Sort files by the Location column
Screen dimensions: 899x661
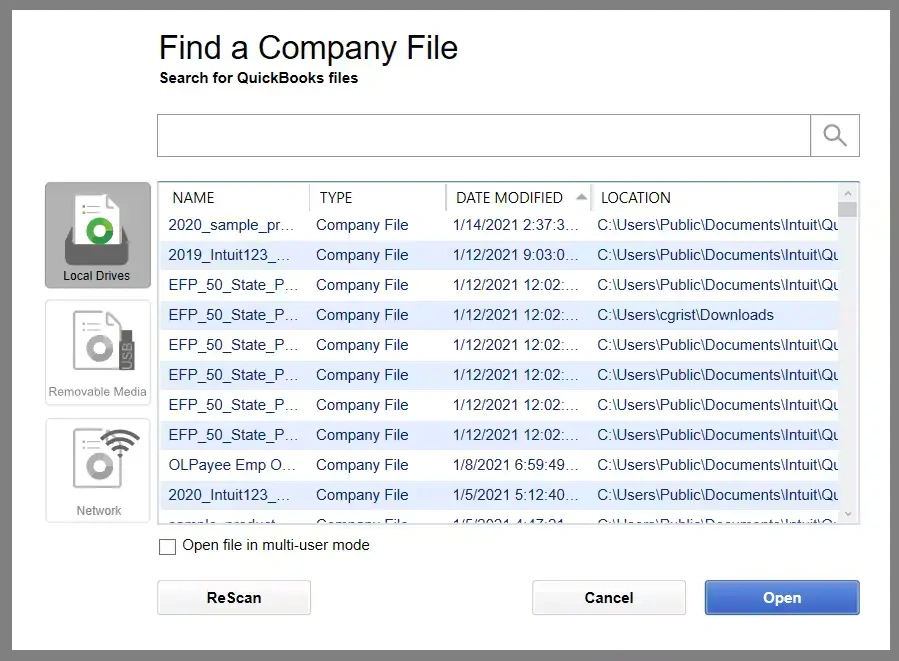pyautogui.click(x=635, y=197)
